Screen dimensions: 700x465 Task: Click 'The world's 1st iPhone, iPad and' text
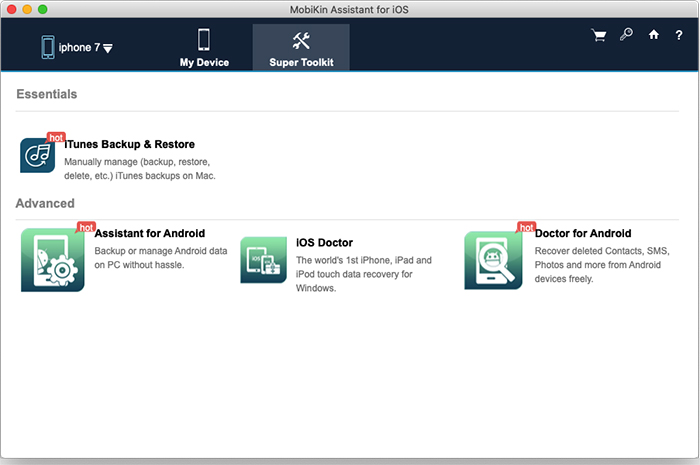click(x=364, y=260)
